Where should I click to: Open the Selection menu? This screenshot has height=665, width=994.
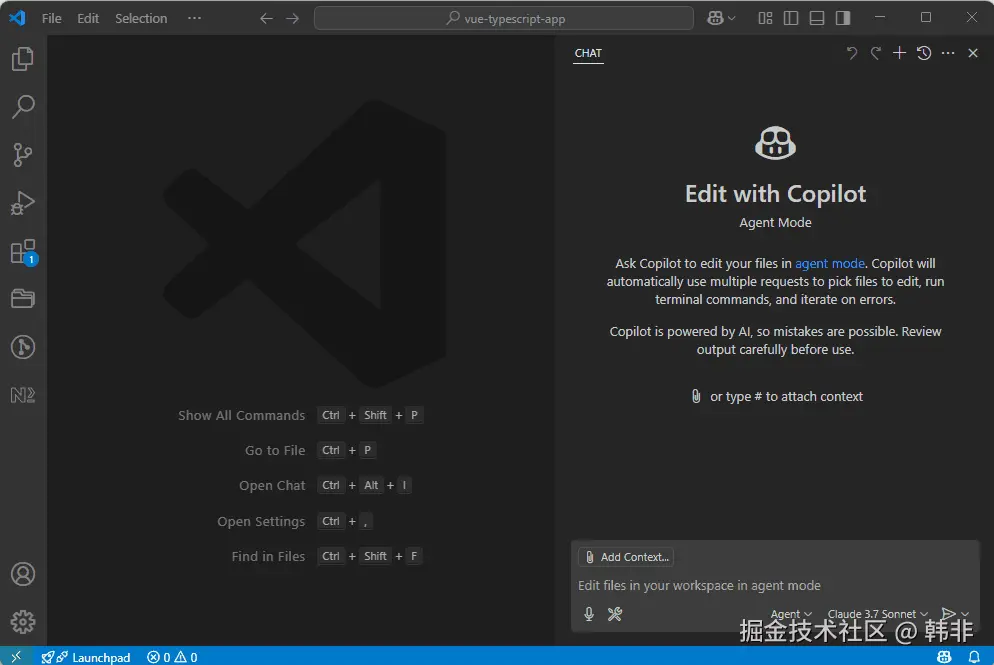[x=141, y=18]
